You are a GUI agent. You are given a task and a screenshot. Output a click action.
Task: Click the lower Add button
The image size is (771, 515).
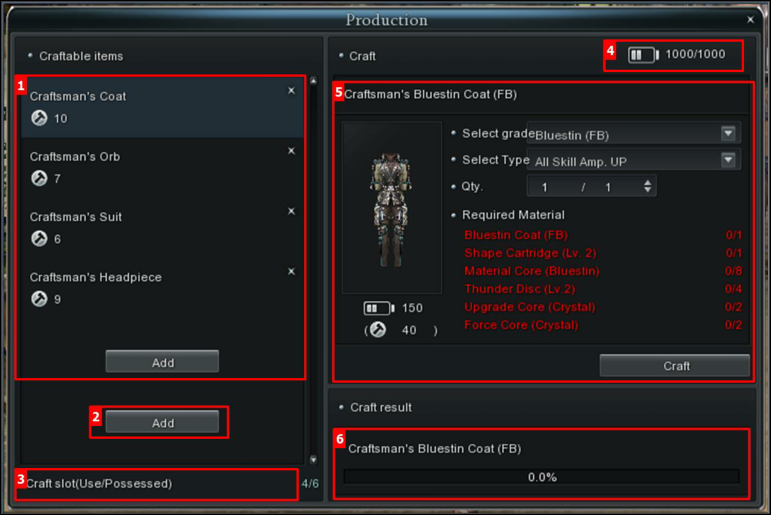coord(162,422)
